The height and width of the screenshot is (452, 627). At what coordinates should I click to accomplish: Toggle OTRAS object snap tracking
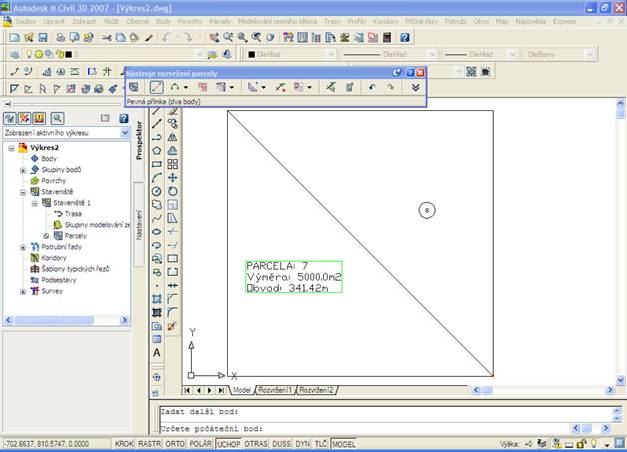point(256,444)
